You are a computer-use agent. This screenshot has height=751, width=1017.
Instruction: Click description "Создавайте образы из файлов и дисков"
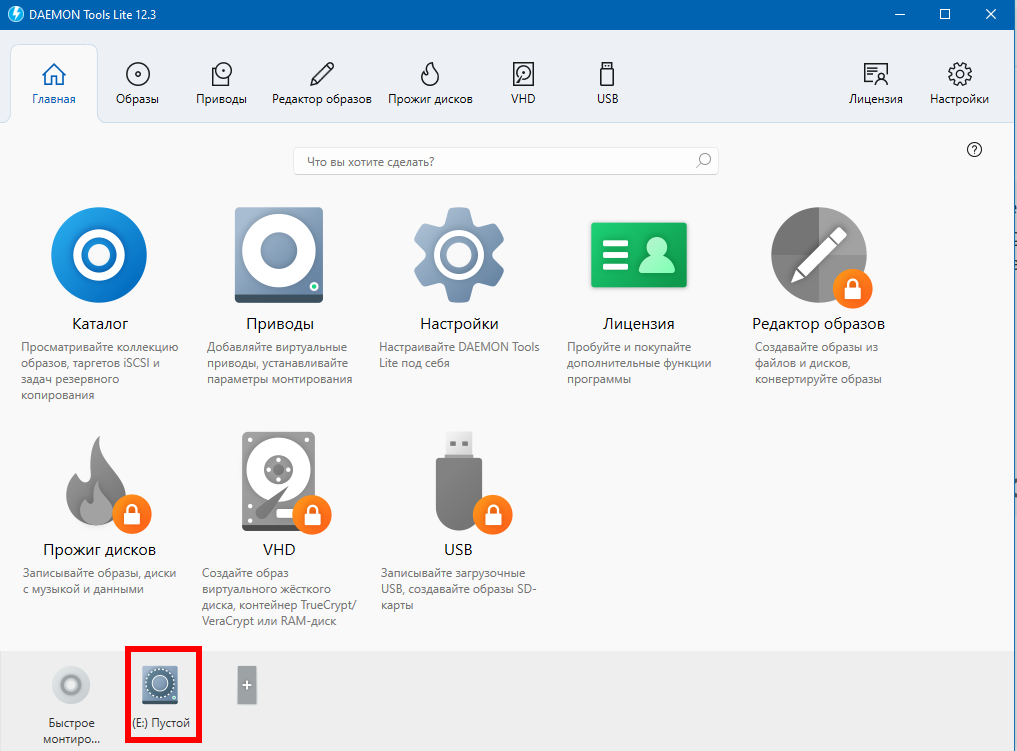click(x=818, y=363)
